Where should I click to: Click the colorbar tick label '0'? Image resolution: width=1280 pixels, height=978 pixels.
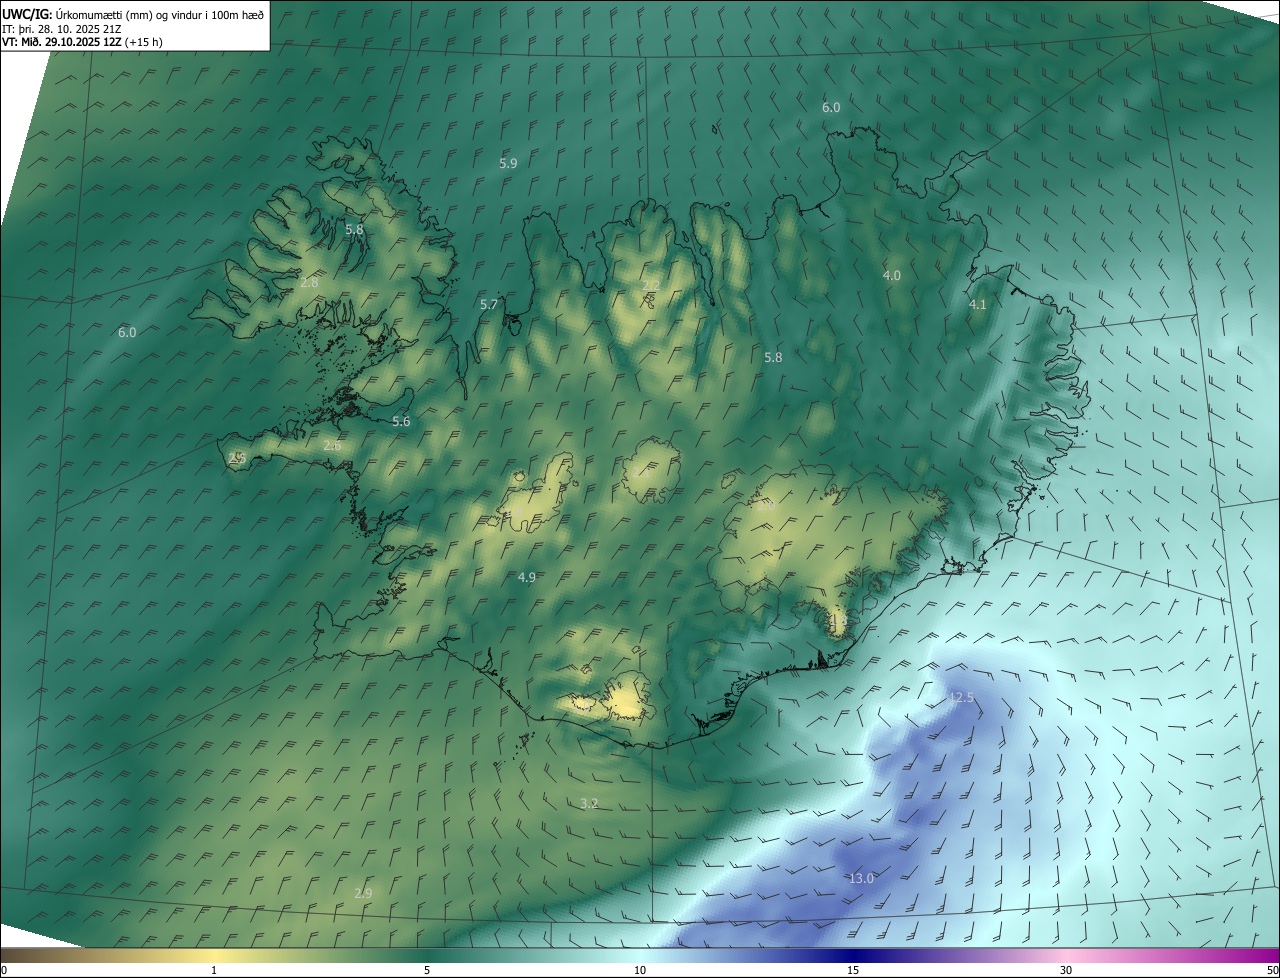tap(3, 970)
